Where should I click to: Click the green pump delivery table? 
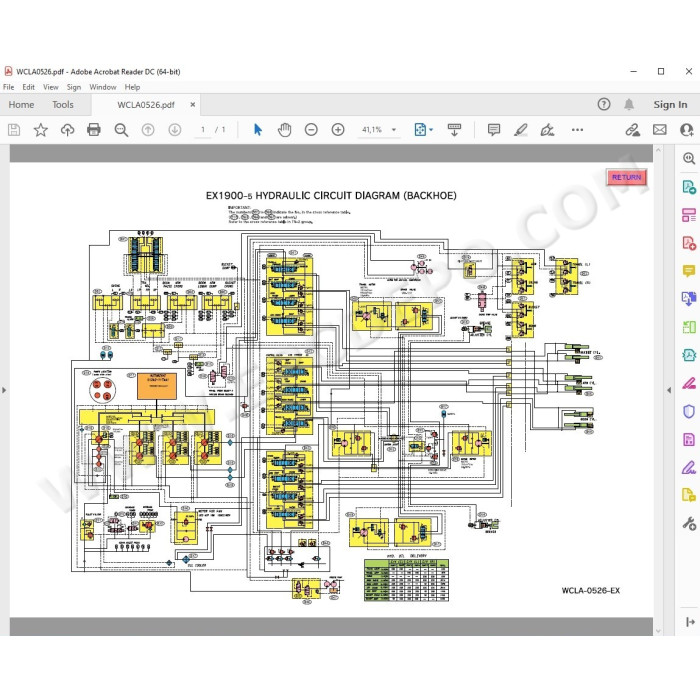point(406,580)
